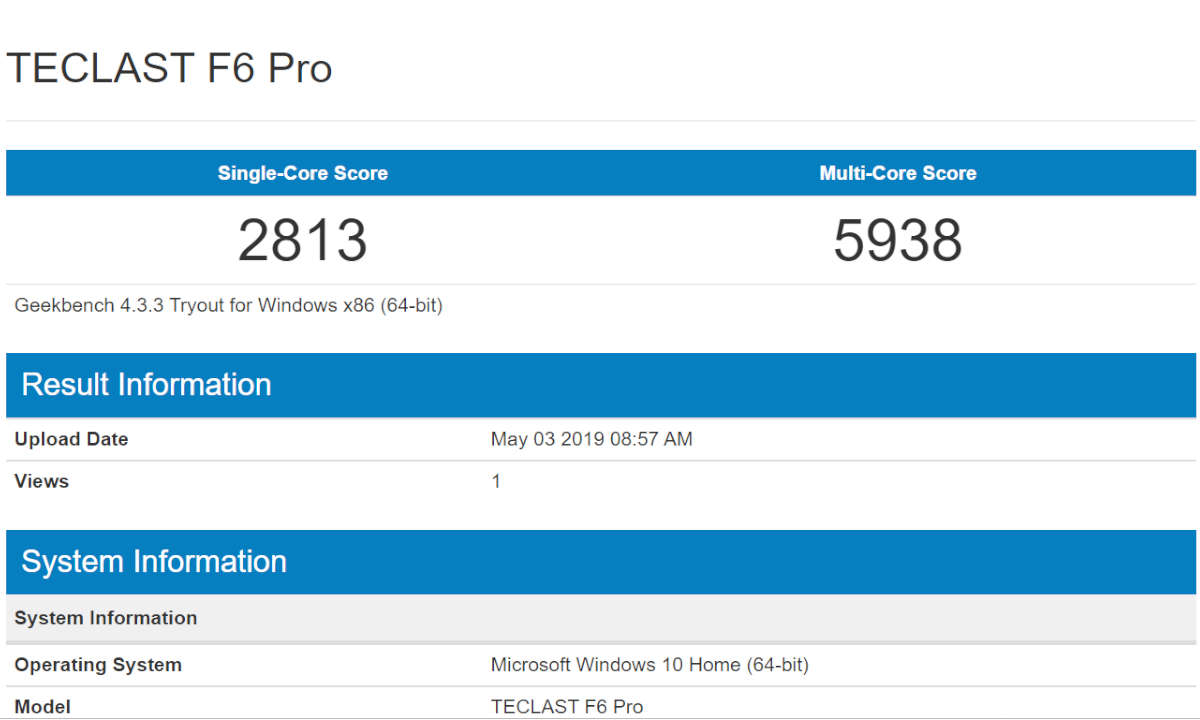The image size is (1200, 720).
Task: Select the Single-Core Score header
Action: (x=303, y=173)
